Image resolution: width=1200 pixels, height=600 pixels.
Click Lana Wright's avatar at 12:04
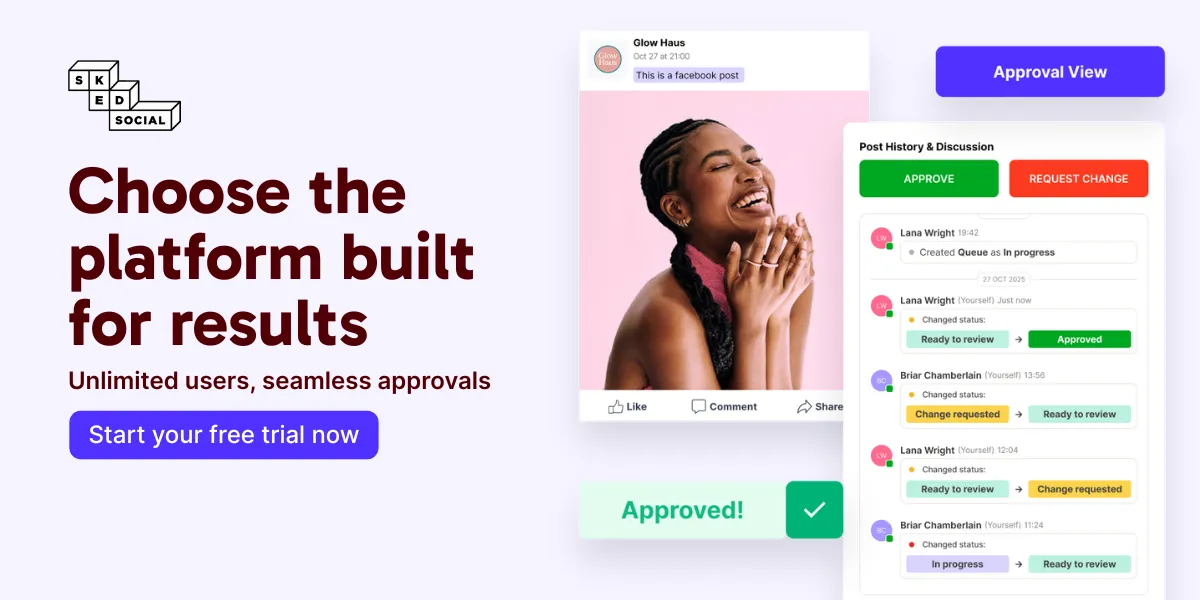pos(882,456)
